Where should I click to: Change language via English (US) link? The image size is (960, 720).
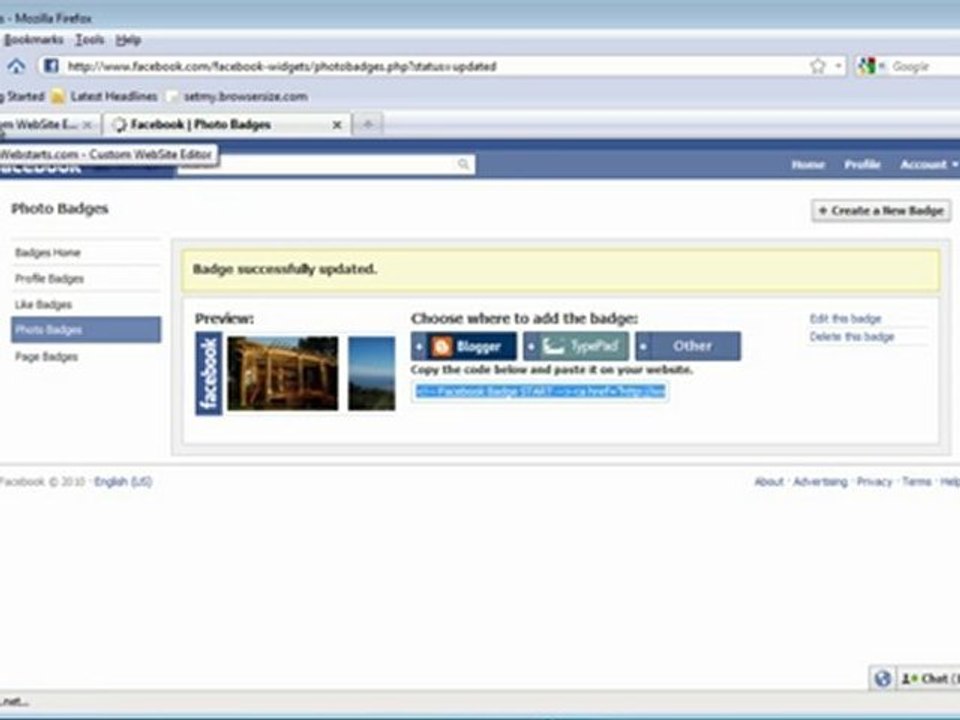[x=123, y=482]
